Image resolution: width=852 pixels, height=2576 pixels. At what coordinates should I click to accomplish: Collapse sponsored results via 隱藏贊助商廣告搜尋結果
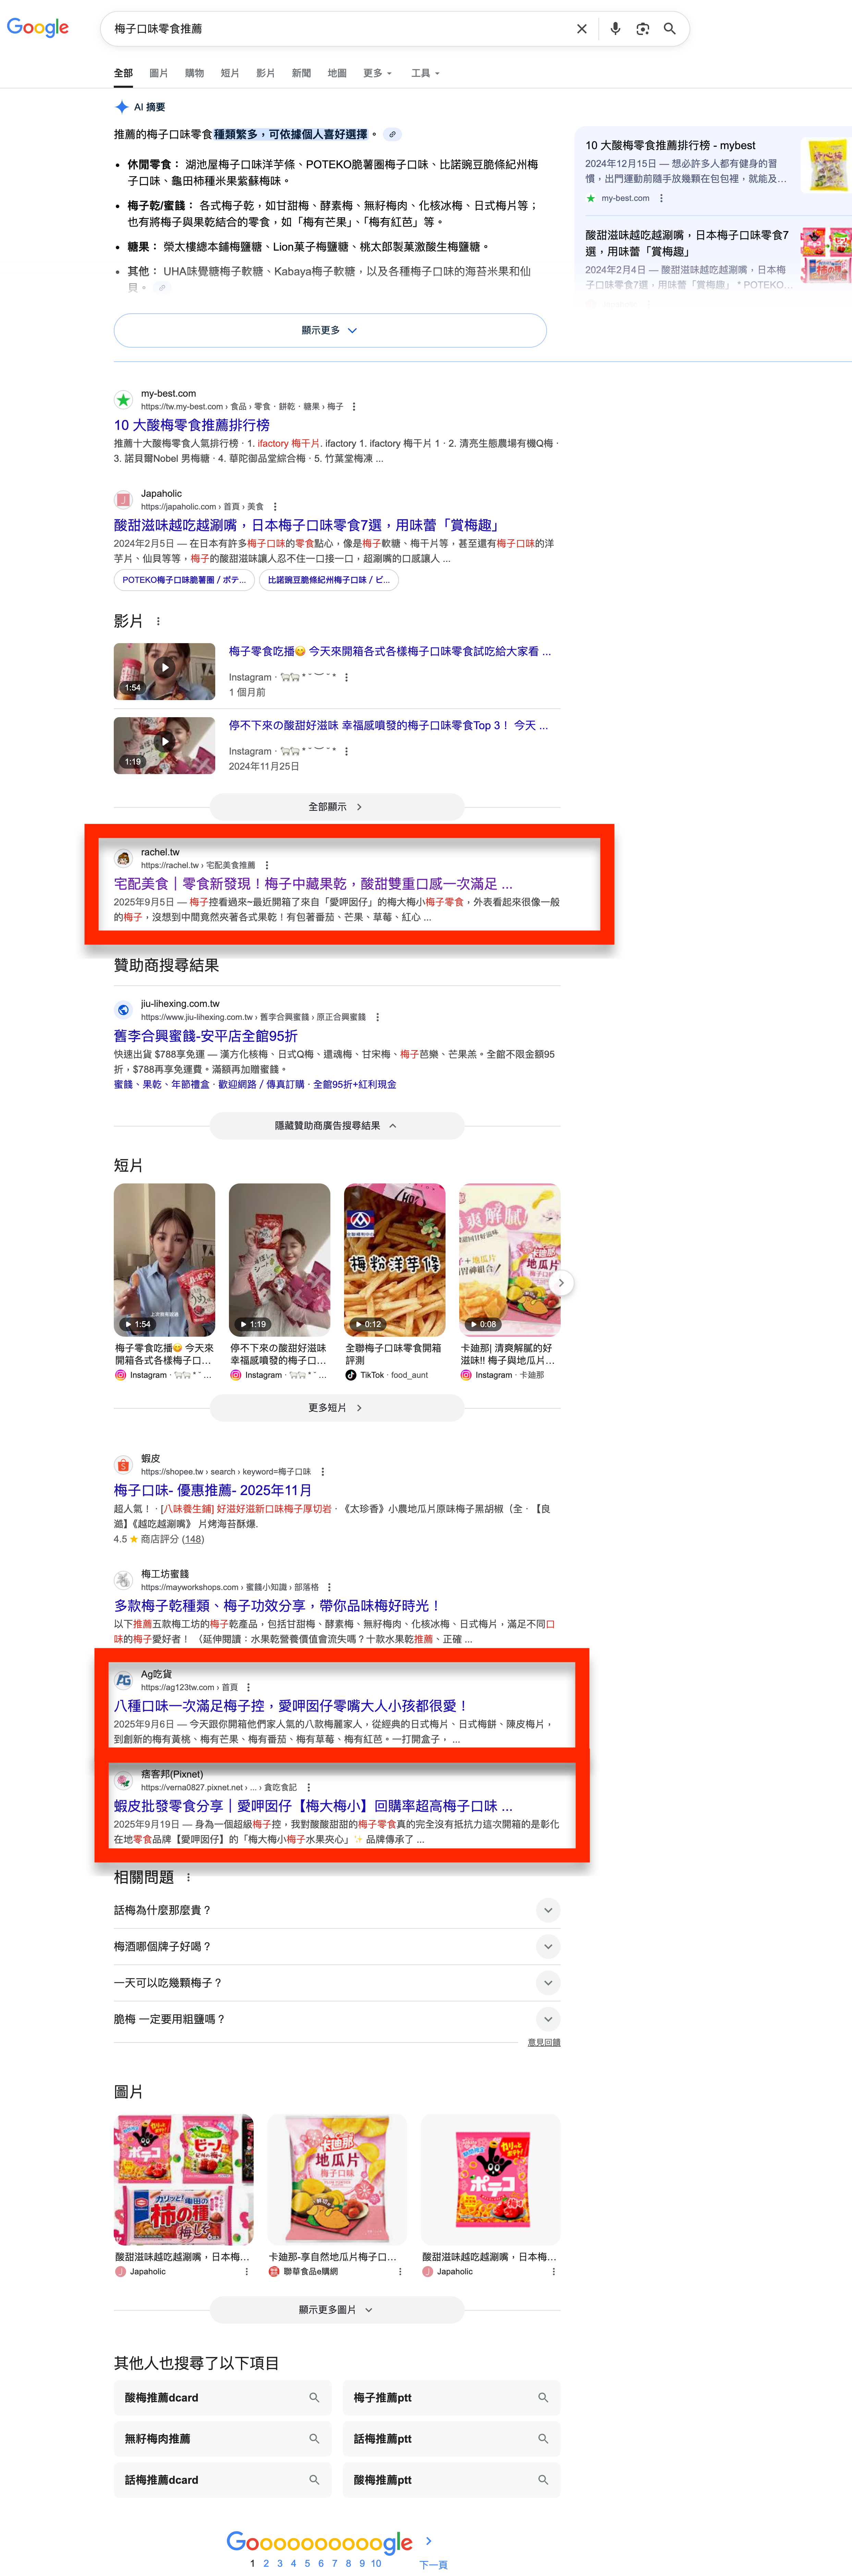337,1125
